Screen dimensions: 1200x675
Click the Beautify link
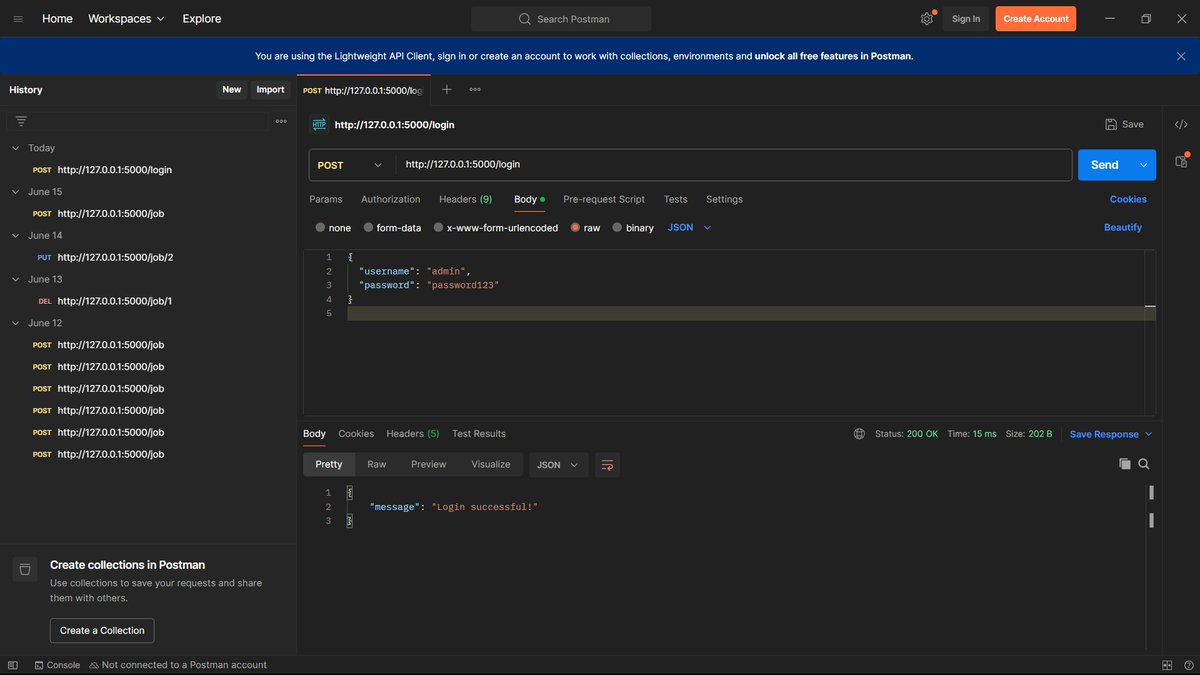[1123, 228]
